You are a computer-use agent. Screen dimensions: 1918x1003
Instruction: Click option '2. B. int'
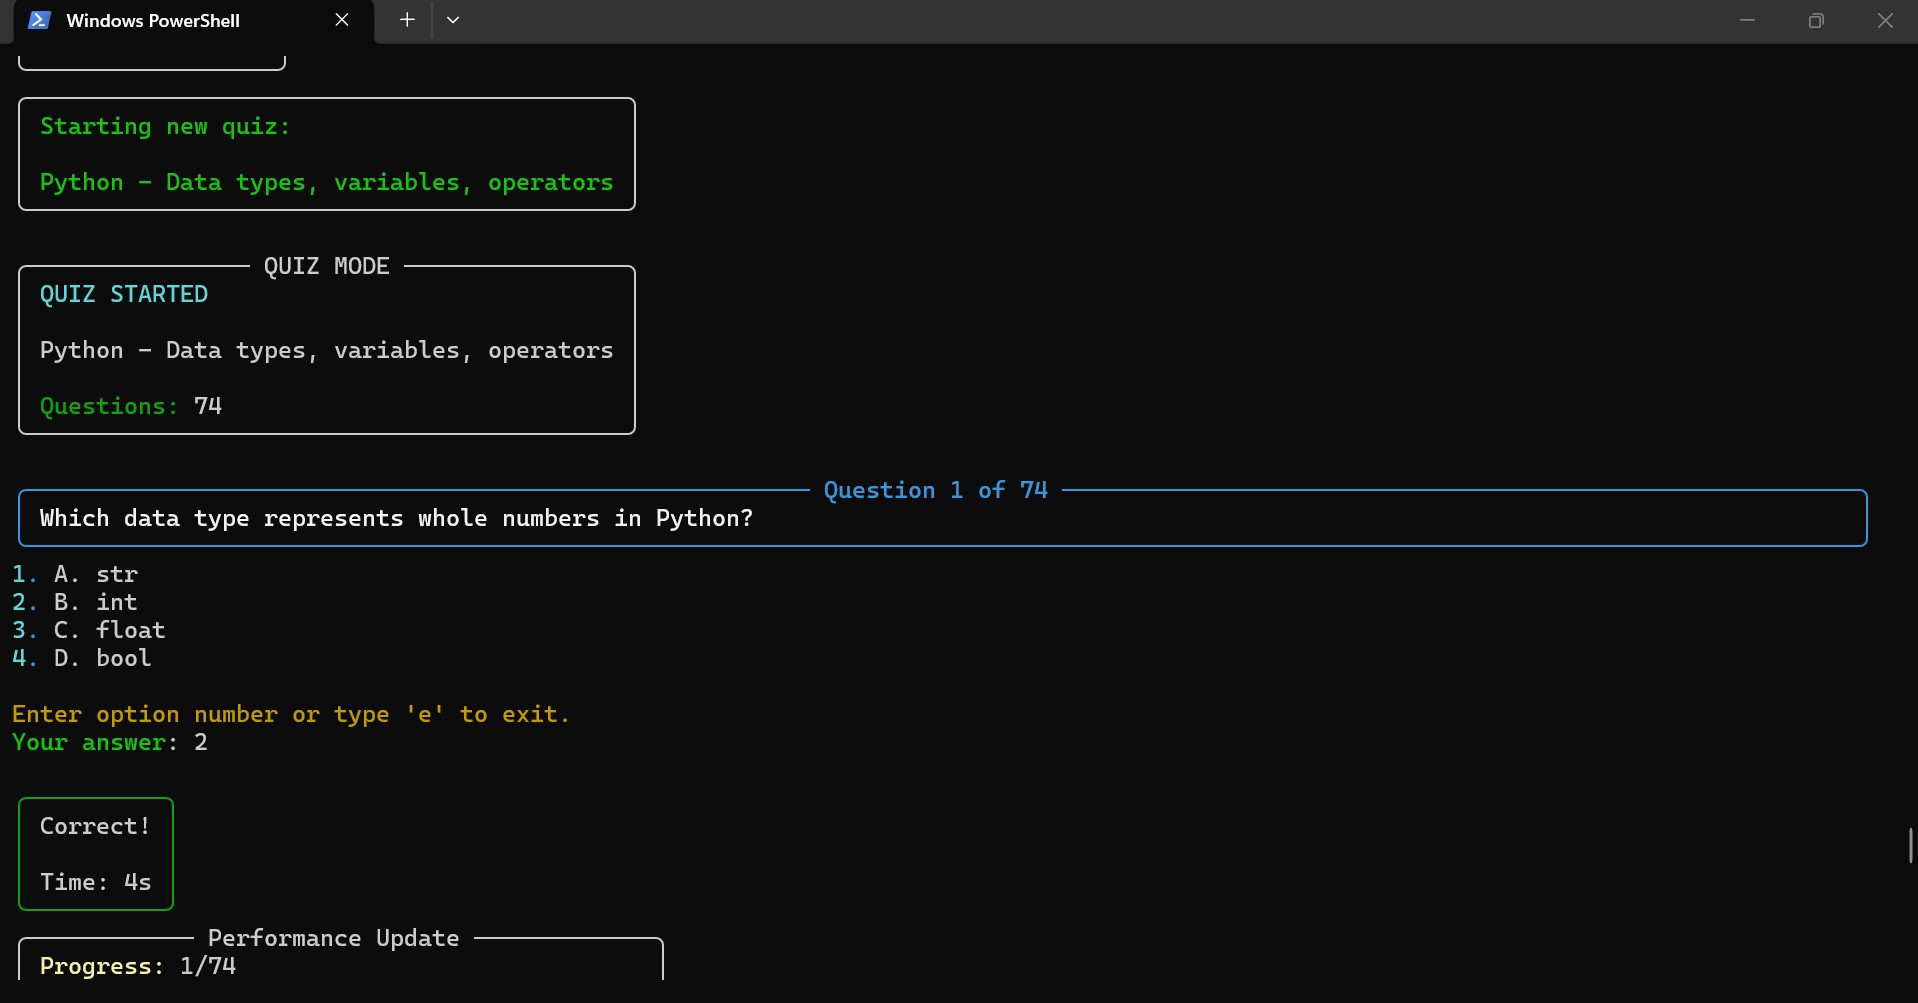(x=75, y=602)
